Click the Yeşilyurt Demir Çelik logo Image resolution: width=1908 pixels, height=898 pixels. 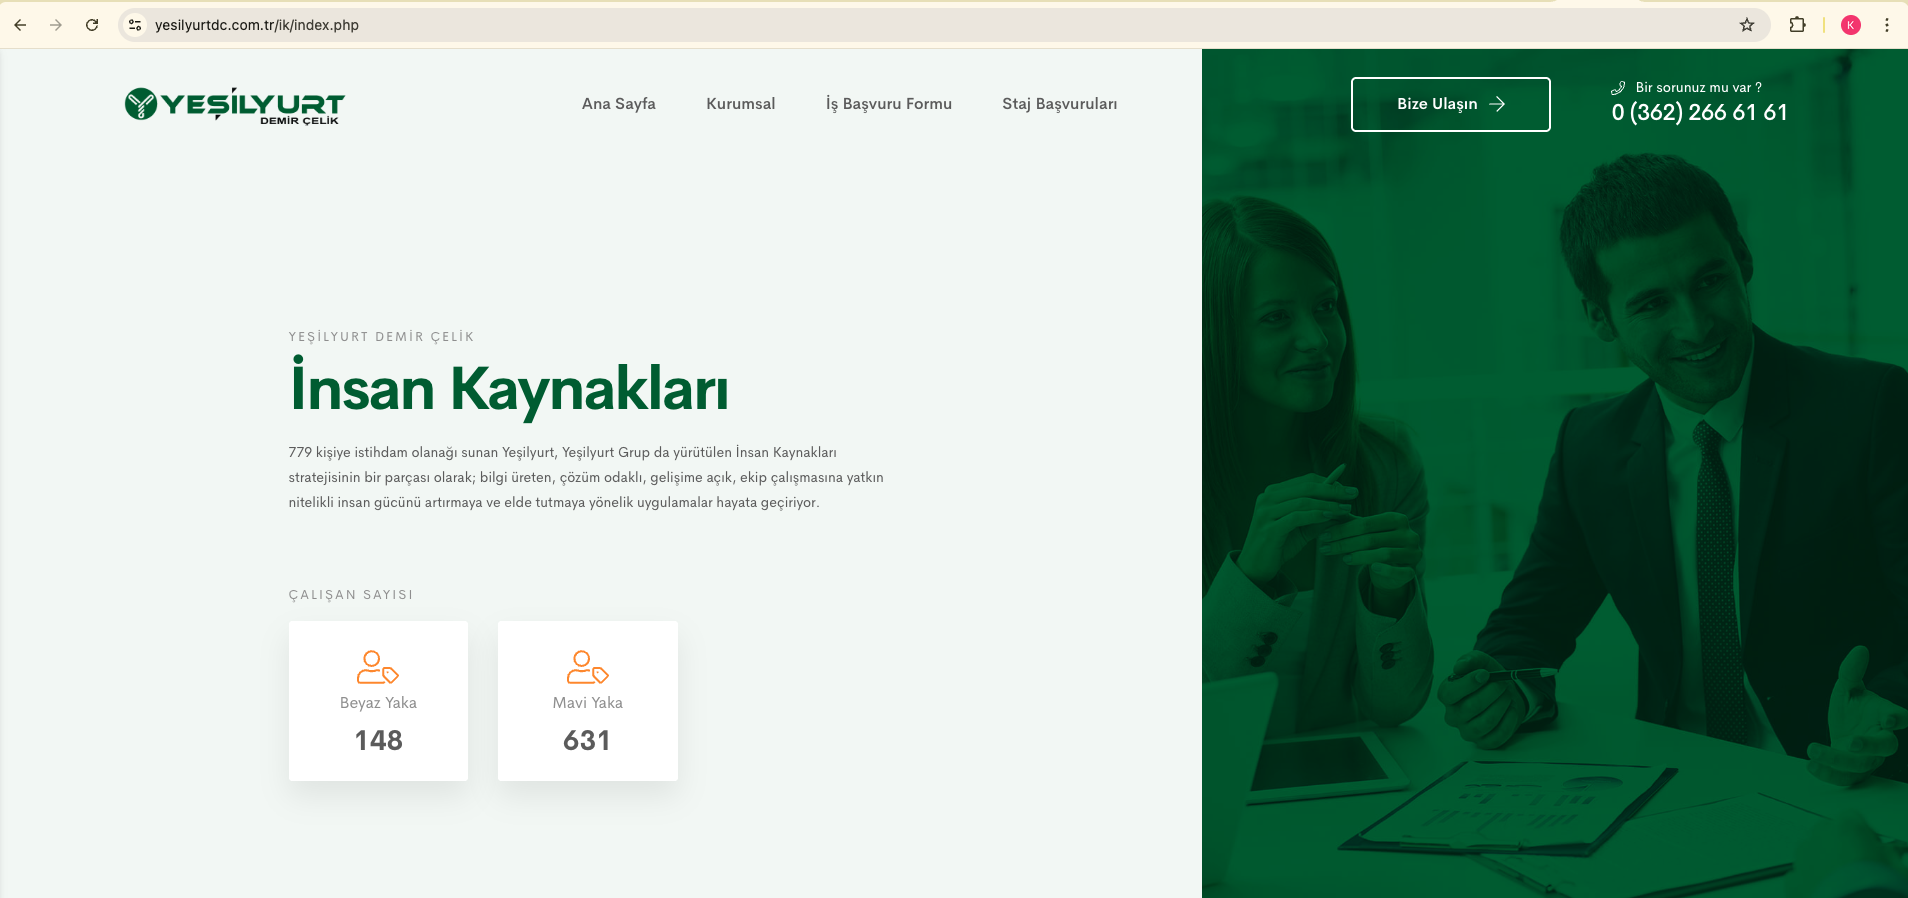(x=235, y=105)
